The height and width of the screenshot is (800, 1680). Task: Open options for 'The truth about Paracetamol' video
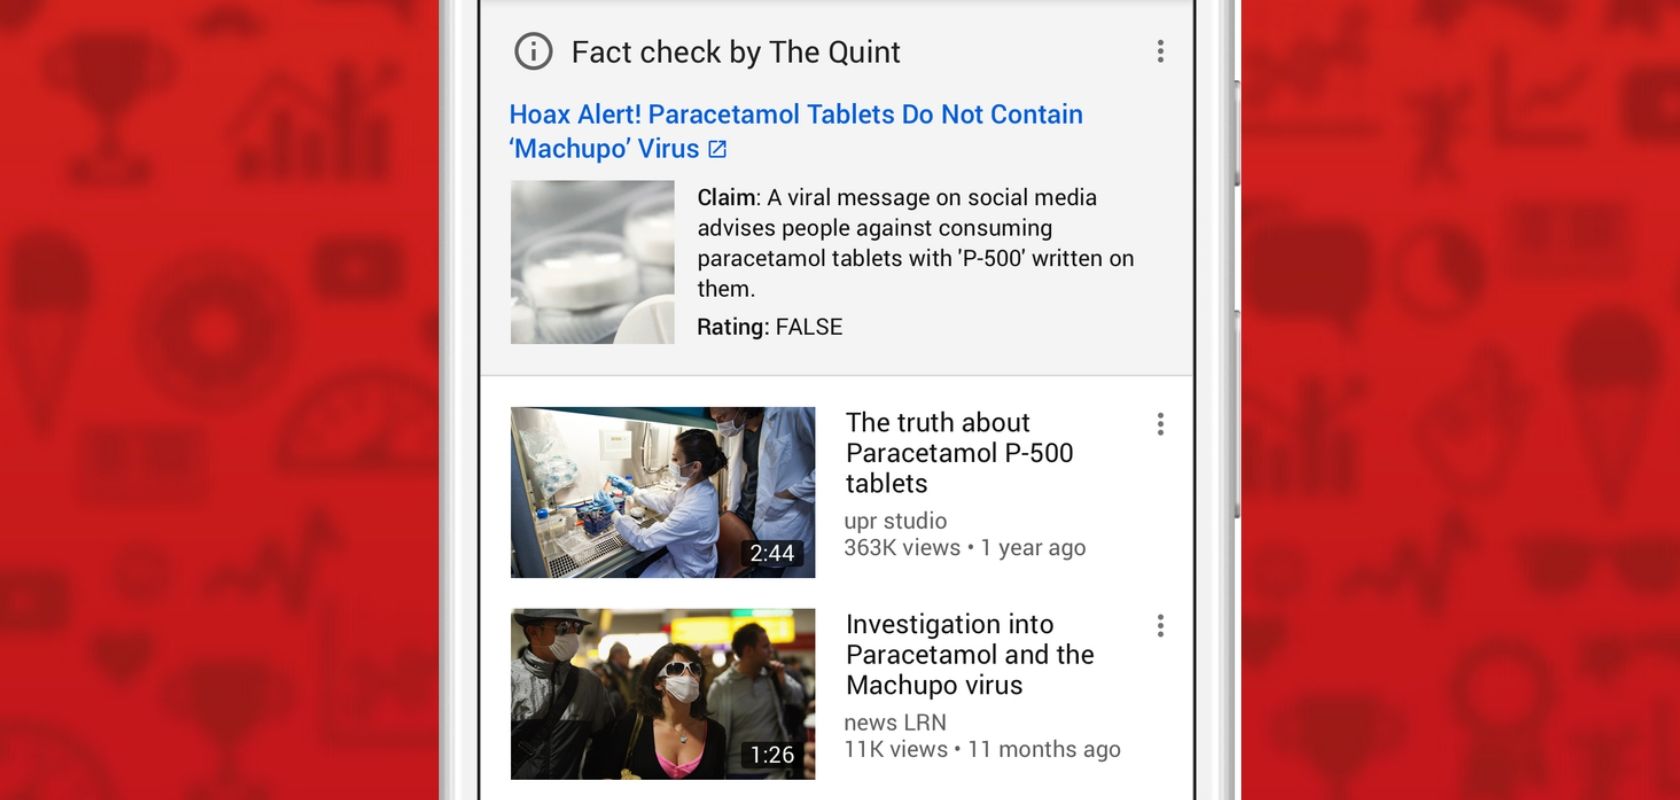click(1160, 424)
